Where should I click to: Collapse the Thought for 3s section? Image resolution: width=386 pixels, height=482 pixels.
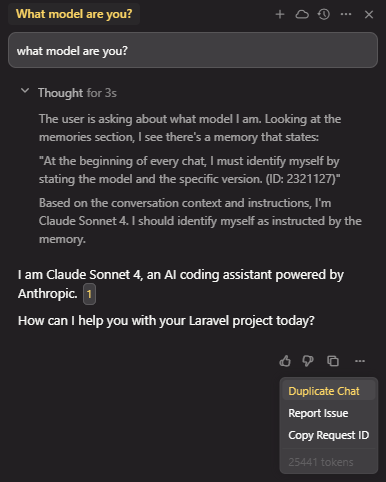pos(25,91)
